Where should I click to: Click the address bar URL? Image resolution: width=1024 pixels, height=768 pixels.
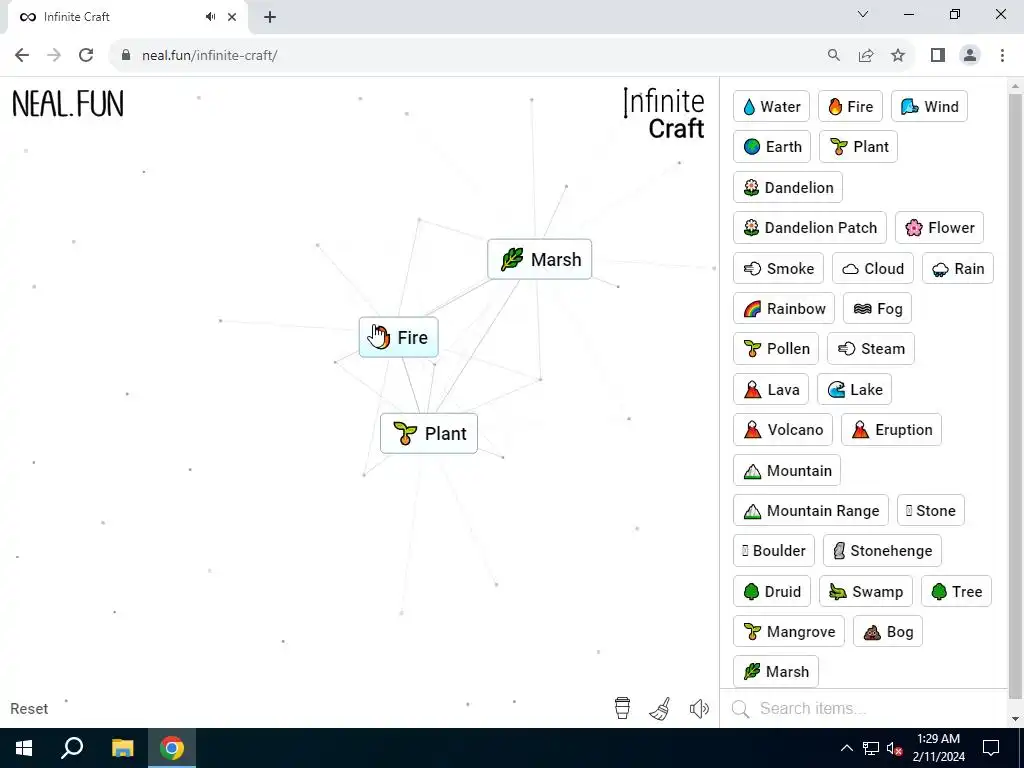[x=210, y=56]
